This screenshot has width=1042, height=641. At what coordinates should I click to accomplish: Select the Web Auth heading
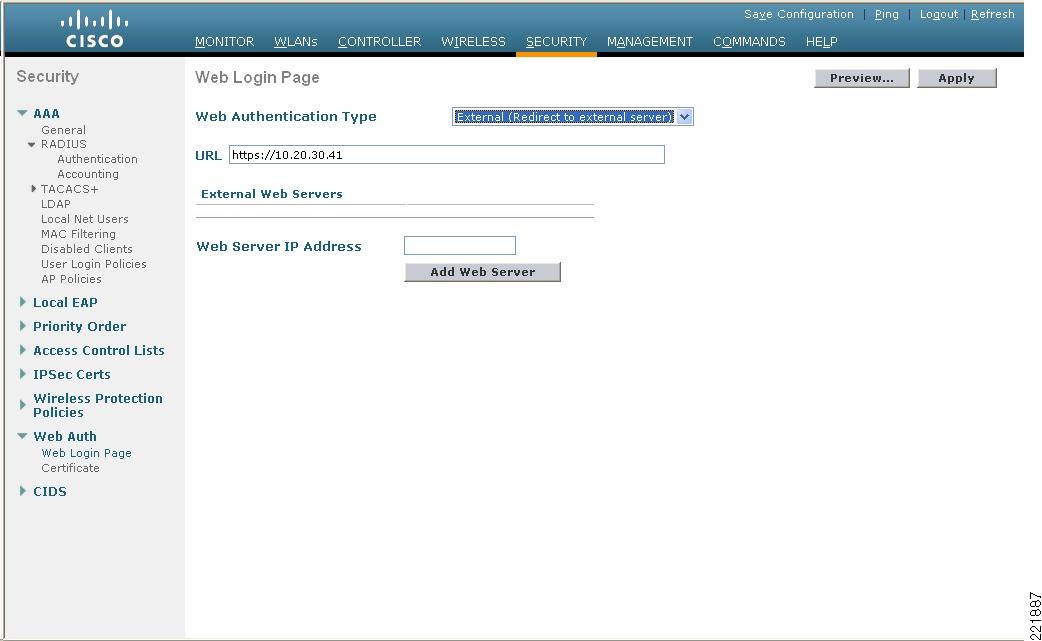pyautogui.click(x=65, y=436)
